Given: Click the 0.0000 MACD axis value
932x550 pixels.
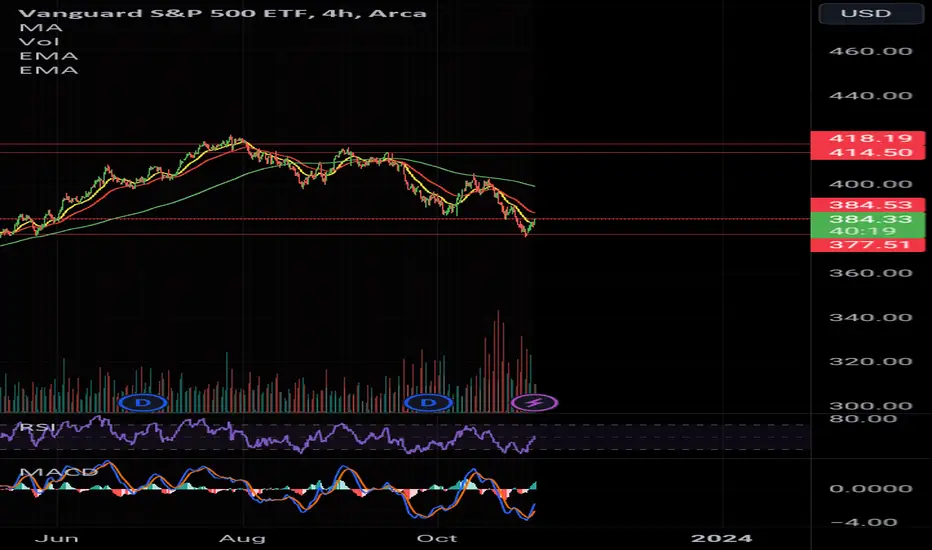Looking at the screenshot, I should point(871,488).
